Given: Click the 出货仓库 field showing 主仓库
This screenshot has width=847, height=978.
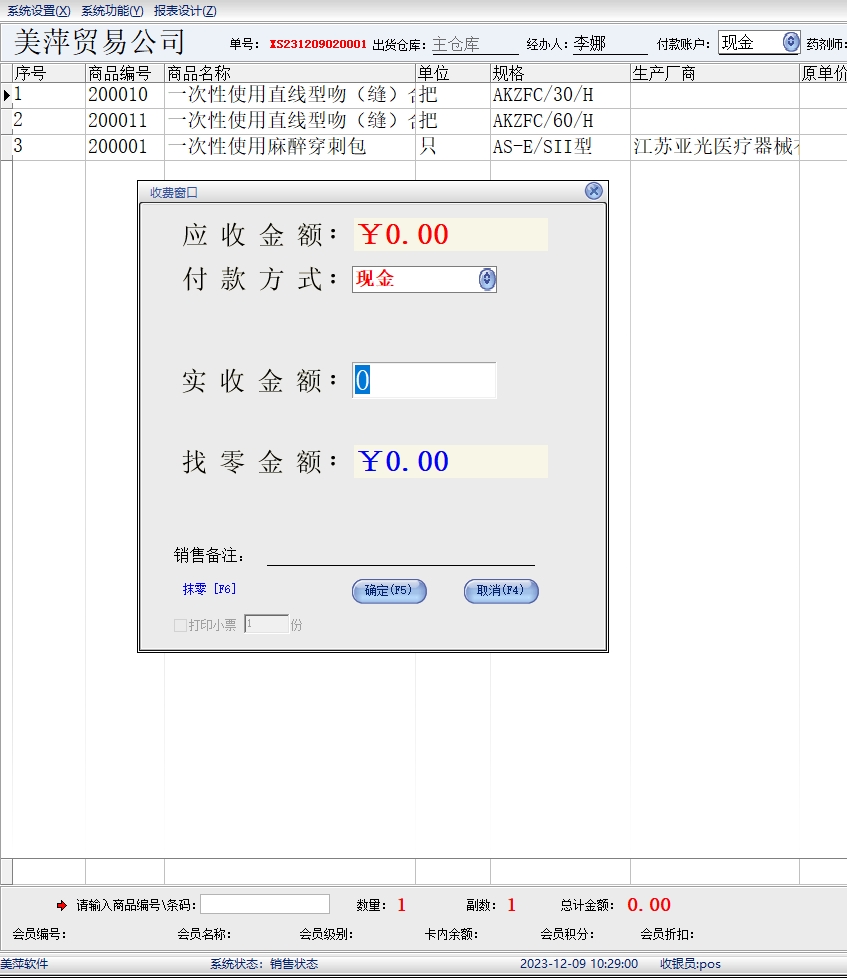Looking at the screenshot, I should point(474,44).
